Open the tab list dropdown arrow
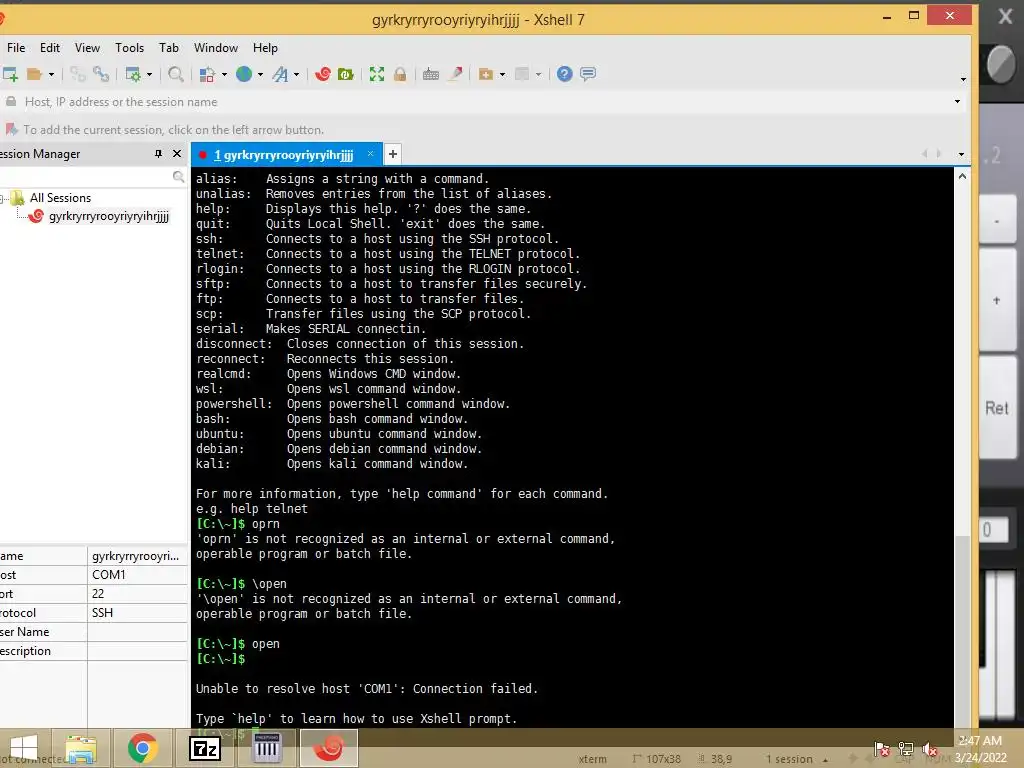Screen dimensions: 1024x768 click(x=961, y=155)
